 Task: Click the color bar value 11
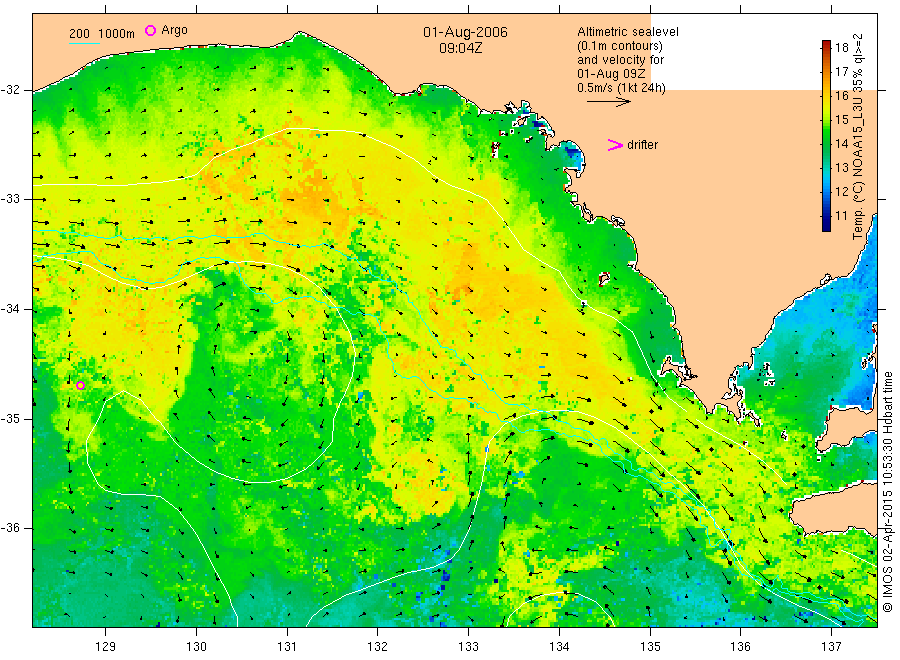pyautogui.click(x=841, y=216)
